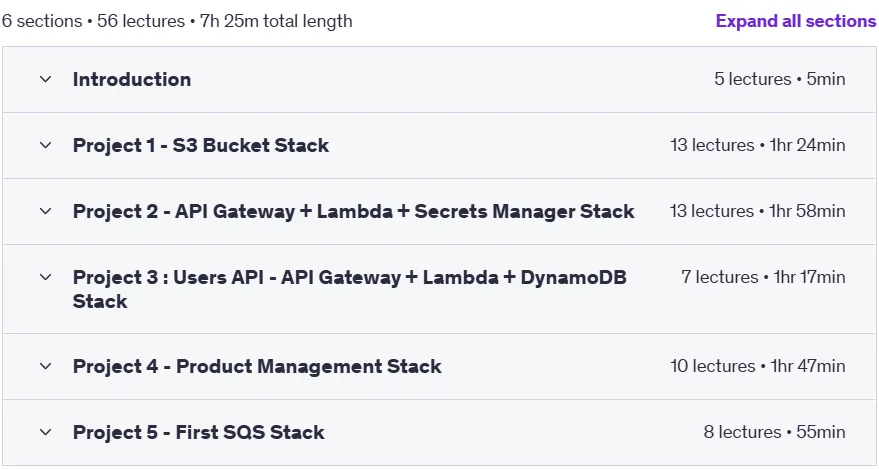
Task: Click Project 3 : Users API DynamoDB Stack title
Action: [350, 289]
